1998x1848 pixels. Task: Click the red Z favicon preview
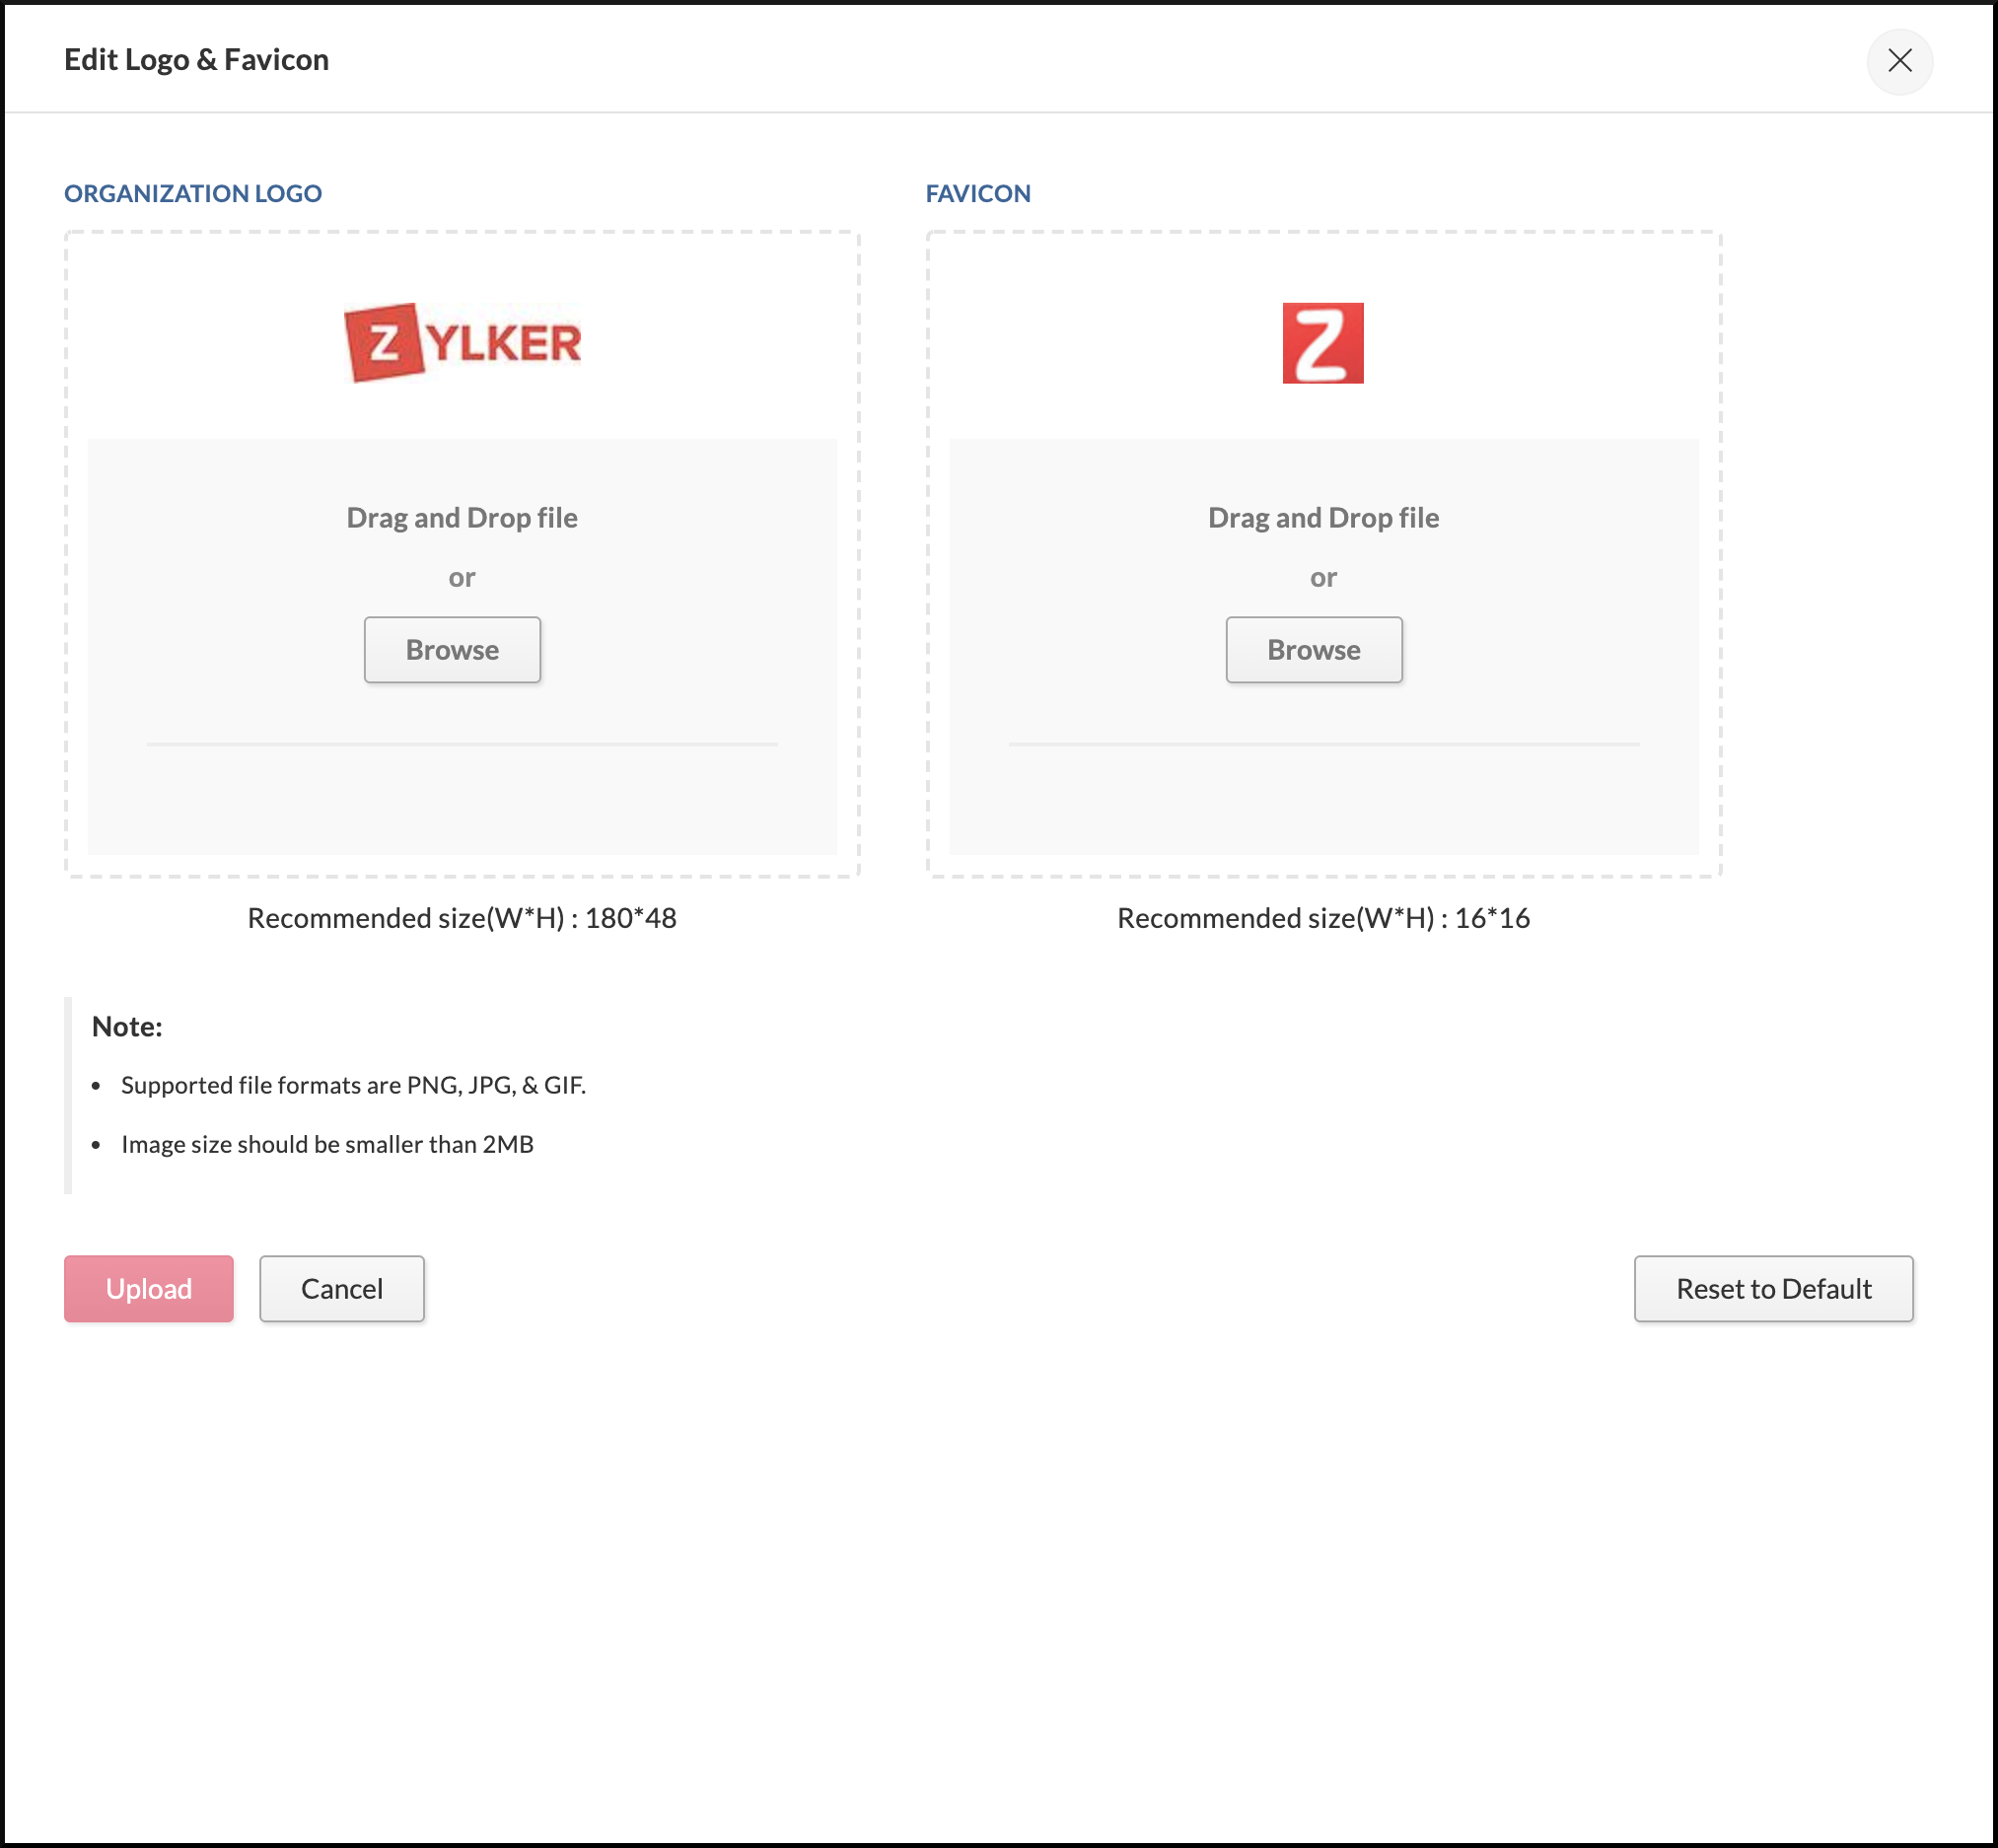point(1322,343)
